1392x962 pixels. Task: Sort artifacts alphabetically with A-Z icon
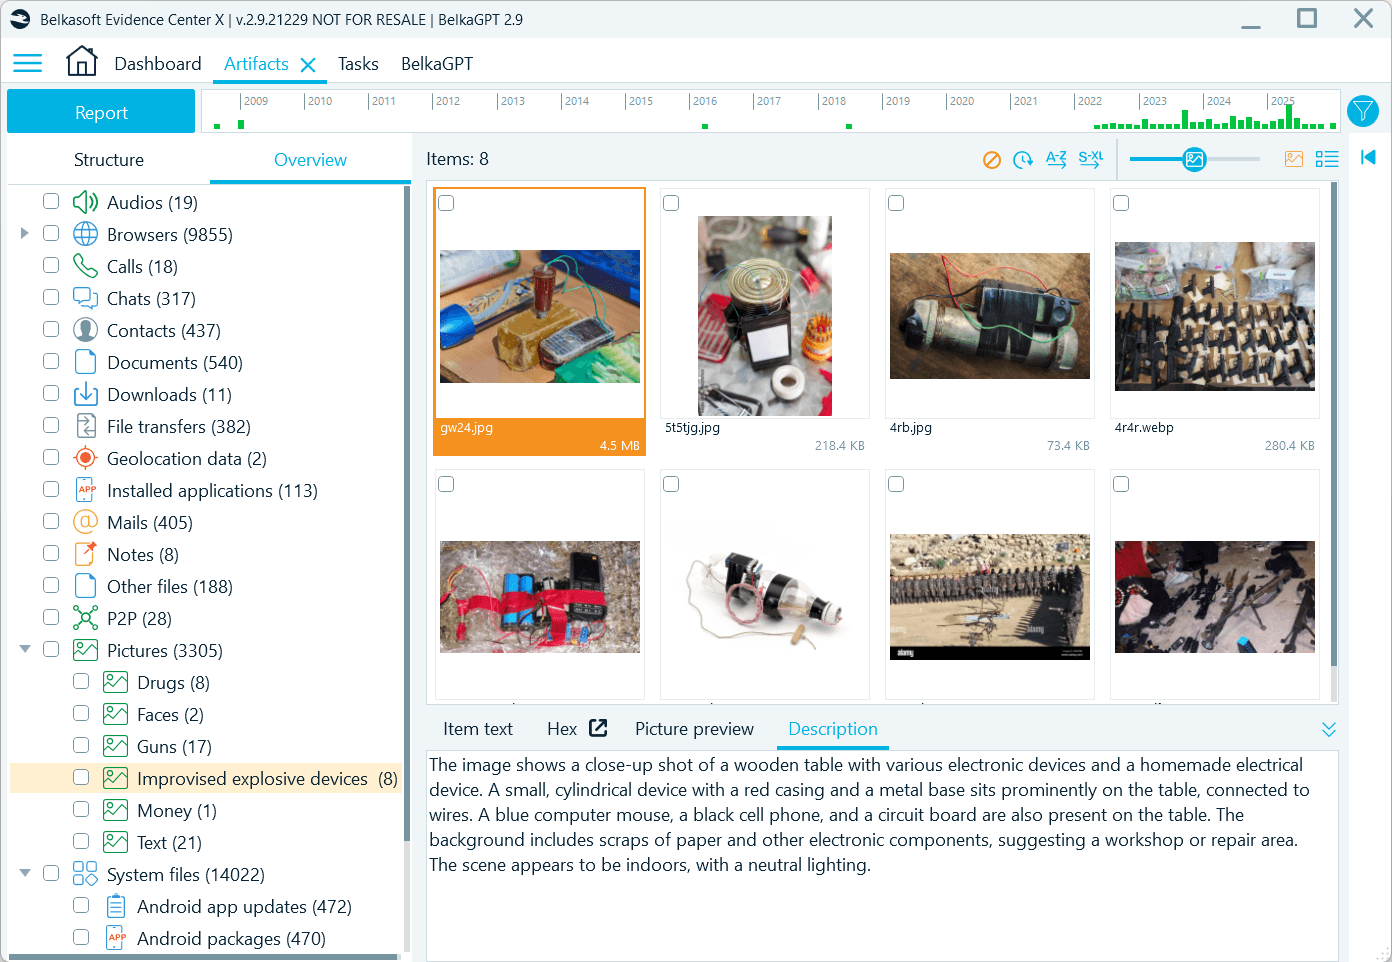pos(1056,158)
